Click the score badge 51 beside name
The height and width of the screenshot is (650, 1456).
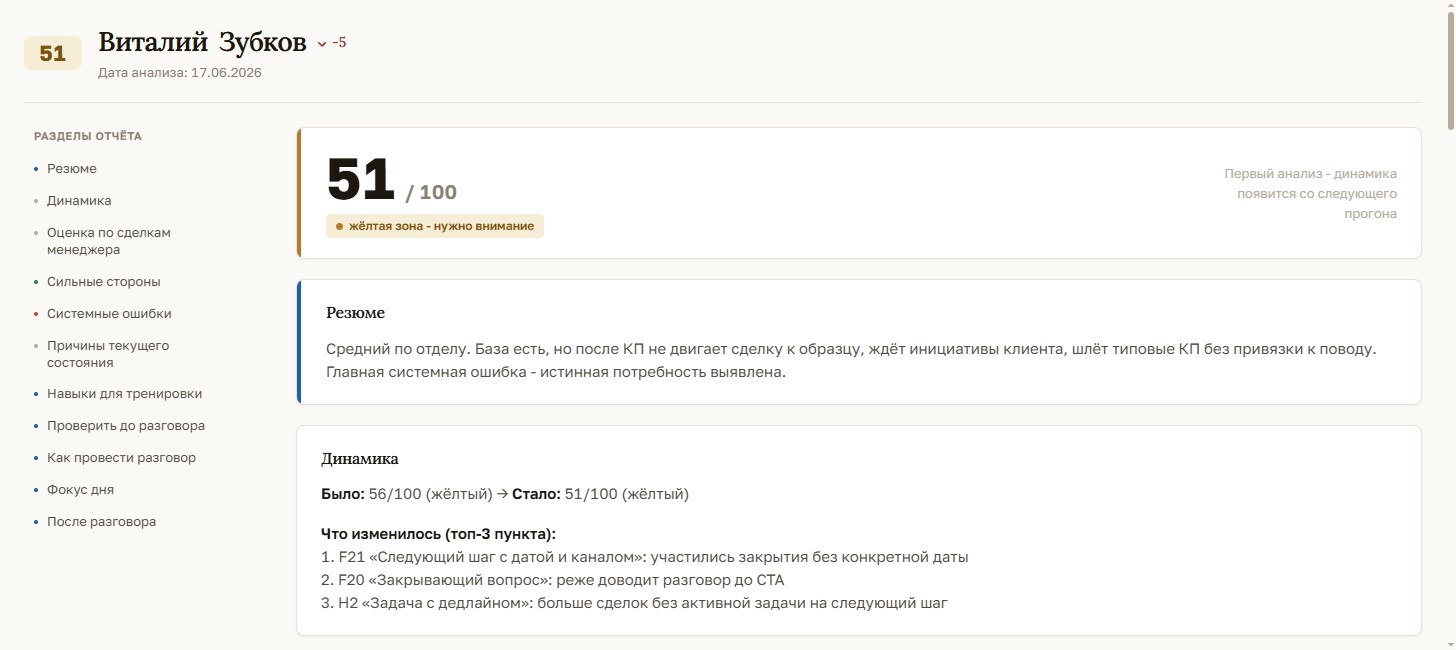point(53,54)
